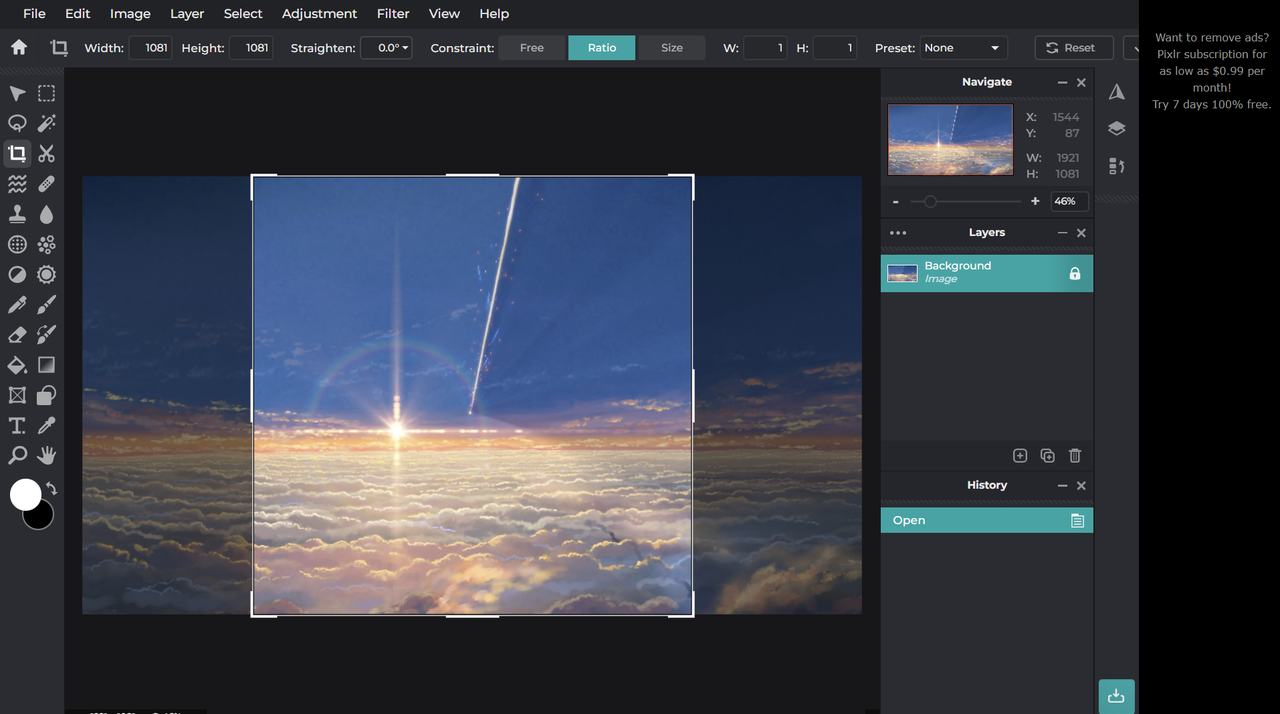The image size is (1280, 714).
Task: Expand the Layers panel three-dot options
Action: (x=898, y=233)
